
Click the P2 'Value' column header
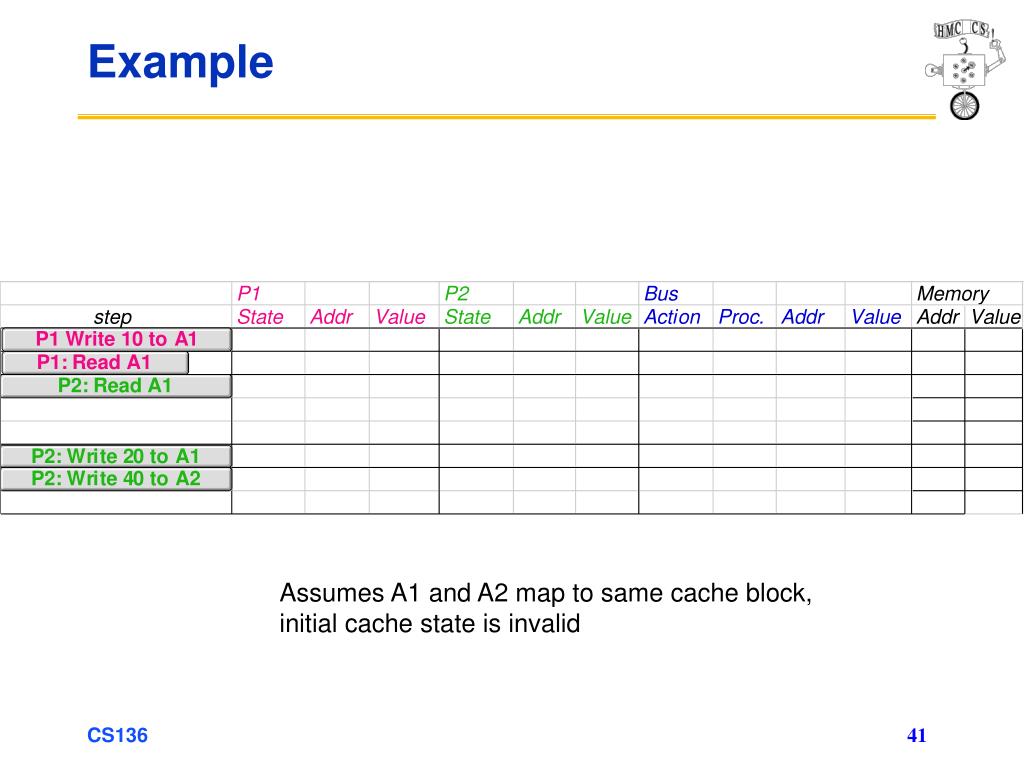pos(607,317)
